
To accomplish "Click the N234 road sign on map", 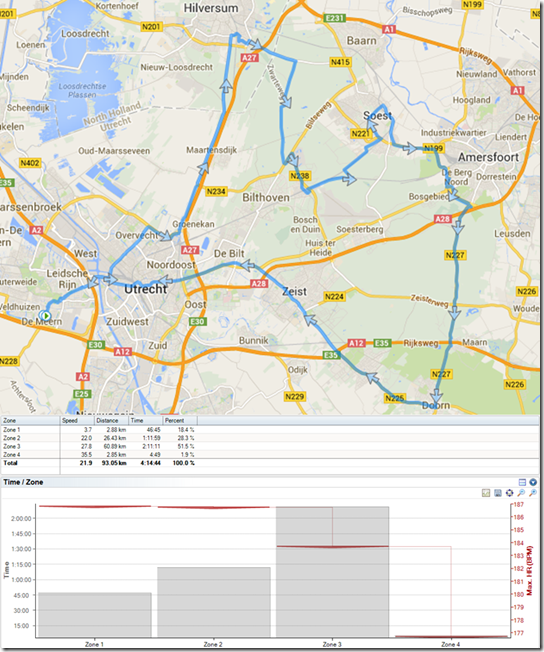I will point(216,191).
